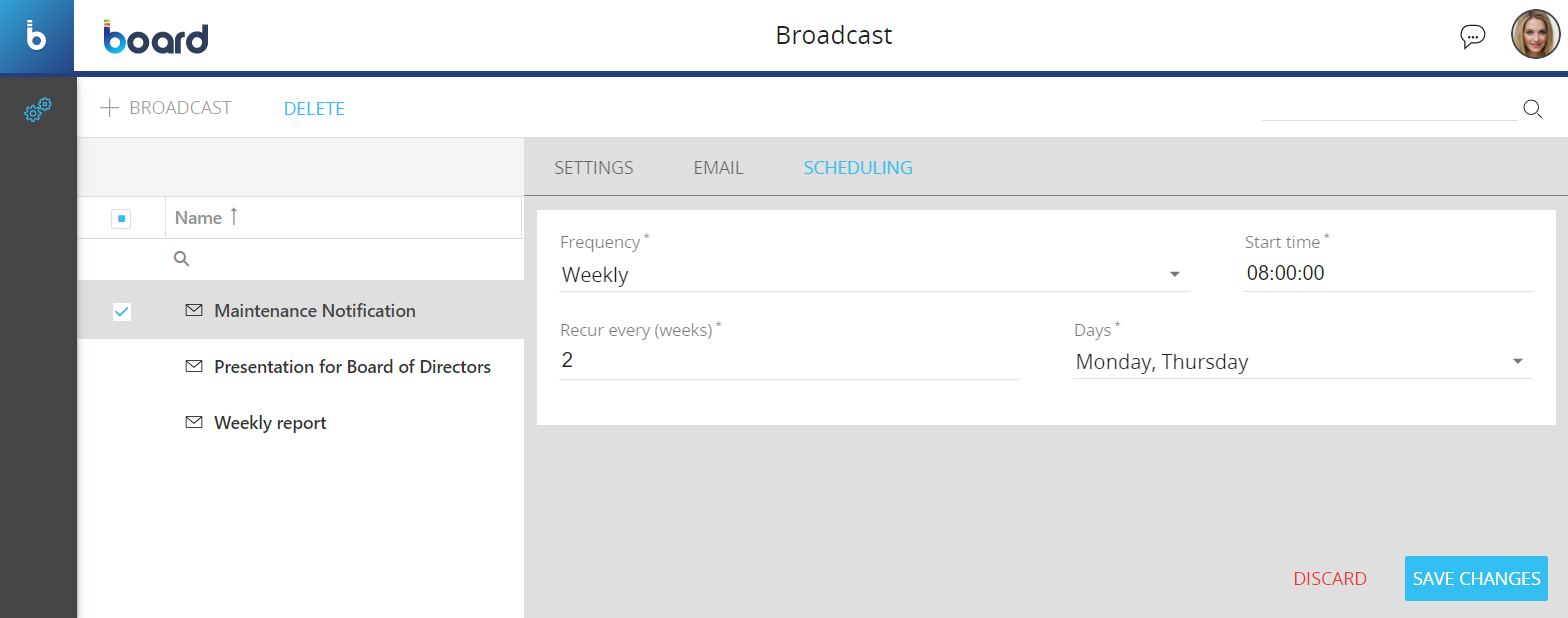Click the envelope icon beside Weekly report
The image size is (1568, 618).
pyautogui.click(x=194, y=423)
